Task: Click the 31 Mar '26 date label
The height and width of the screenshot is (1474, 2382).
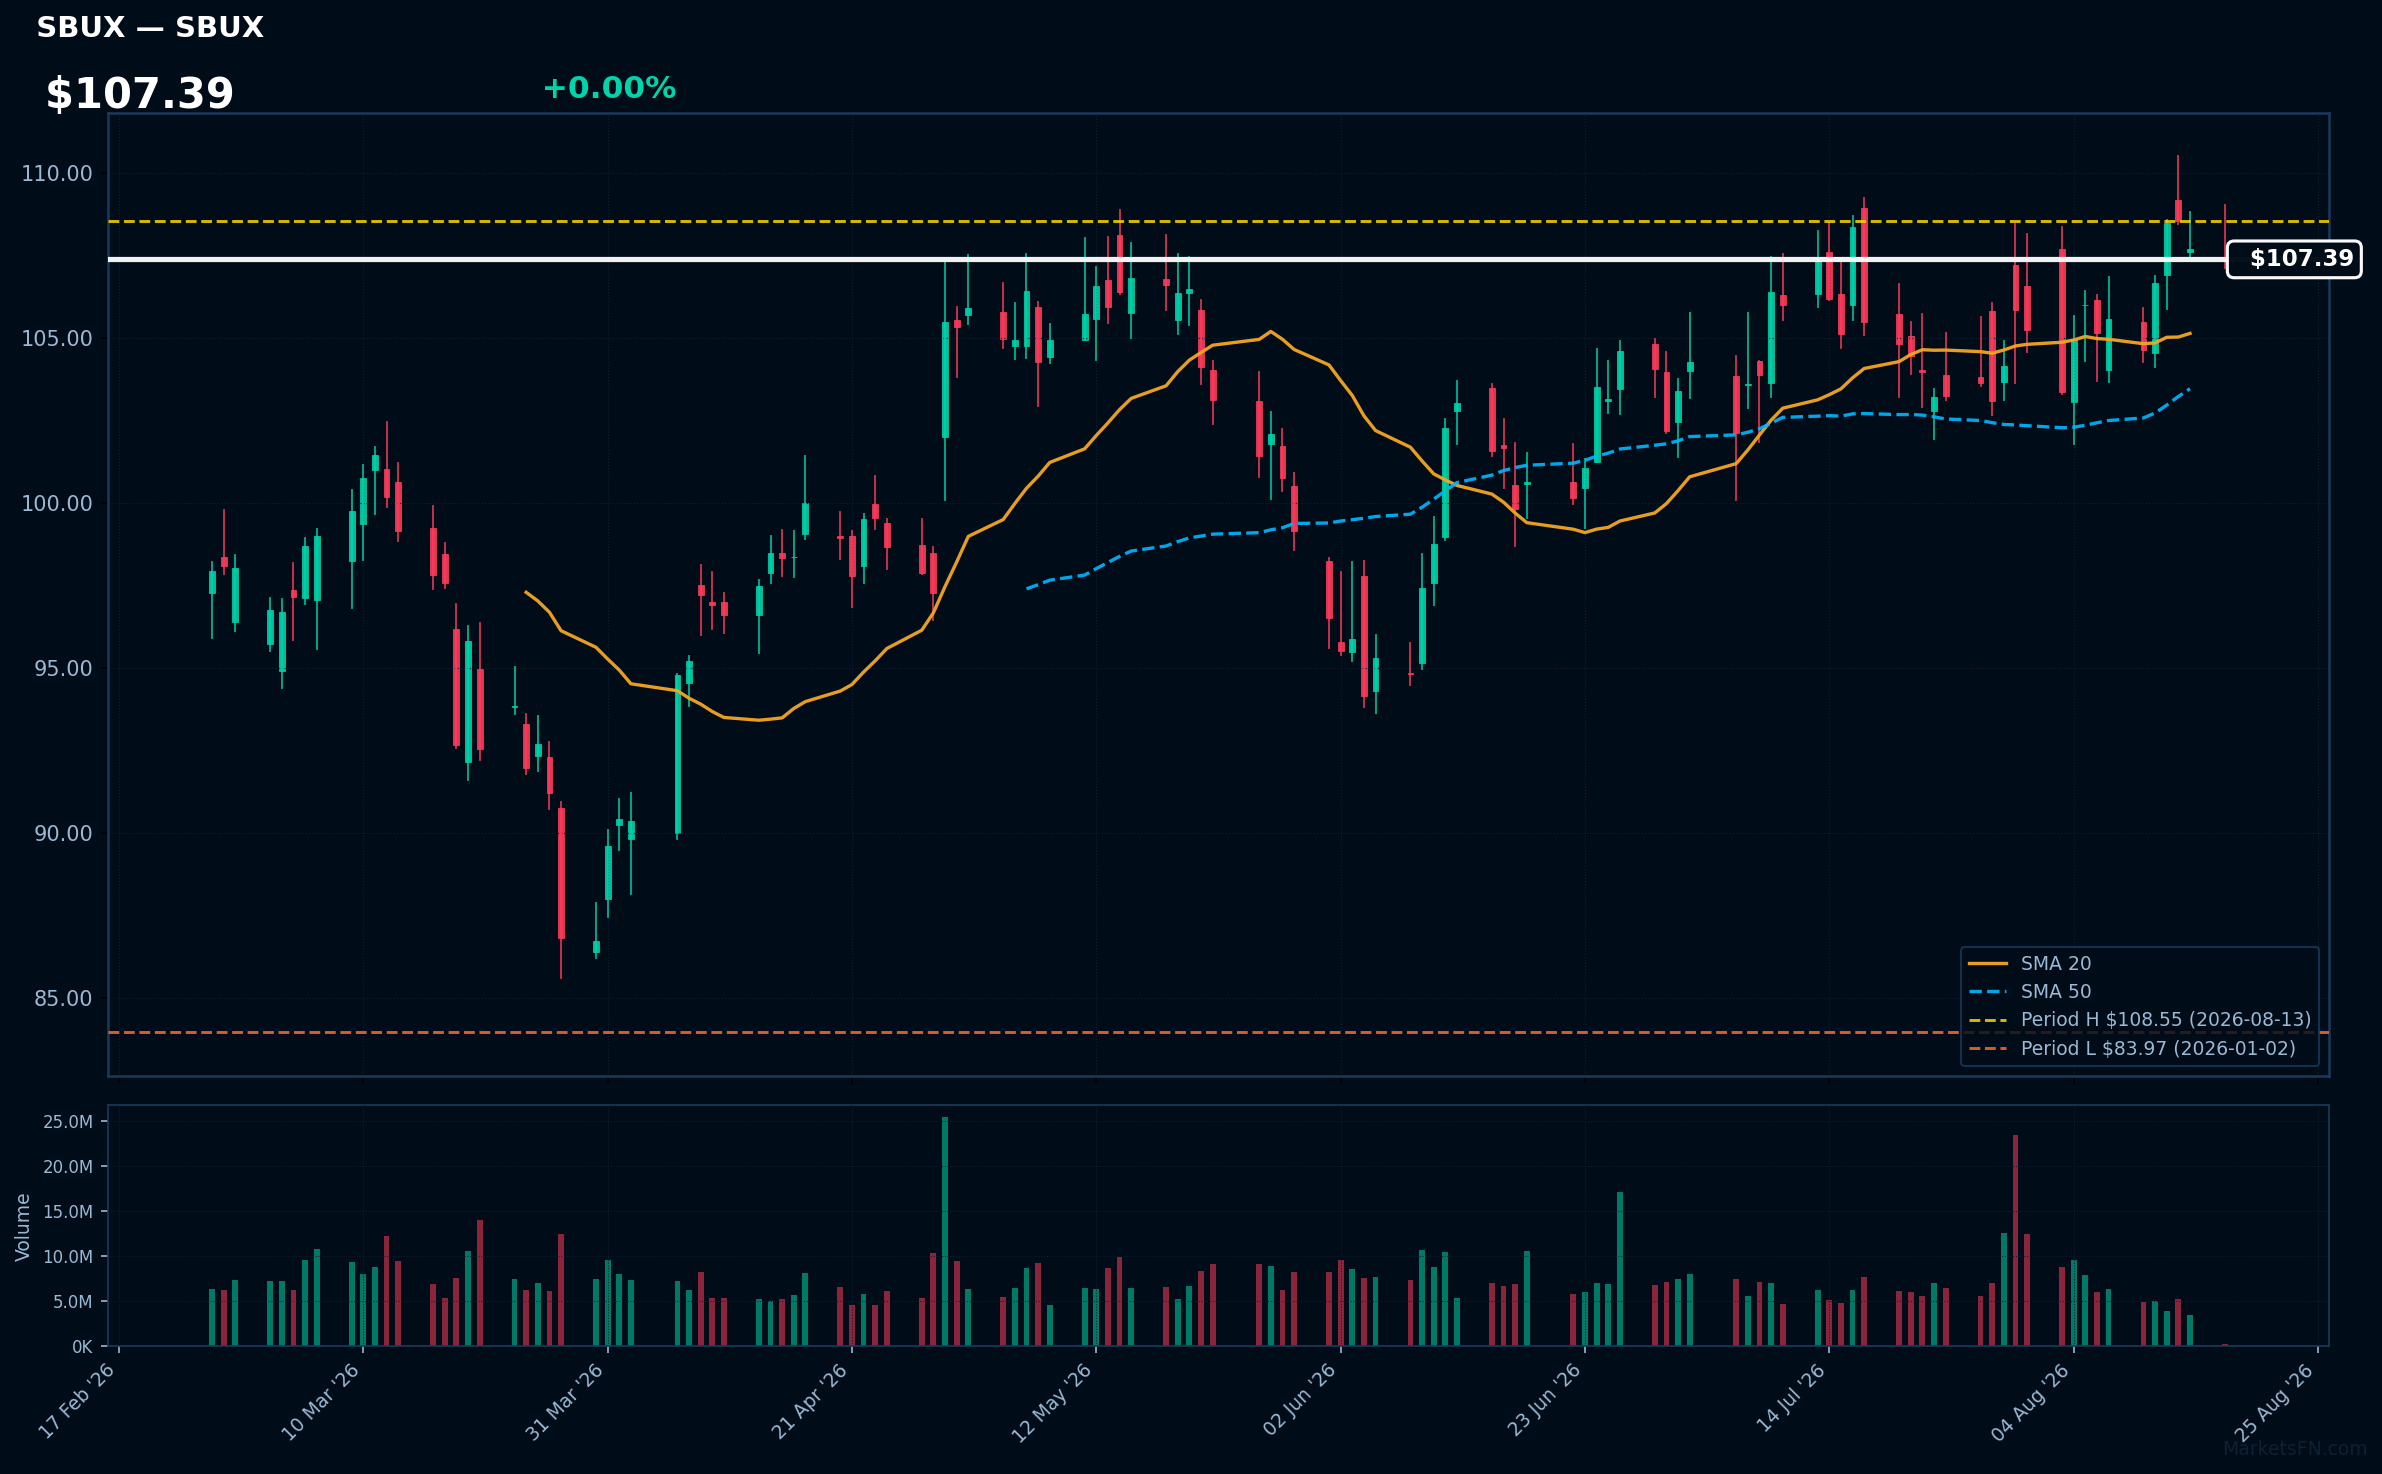Action: [x=565, y=1401]
